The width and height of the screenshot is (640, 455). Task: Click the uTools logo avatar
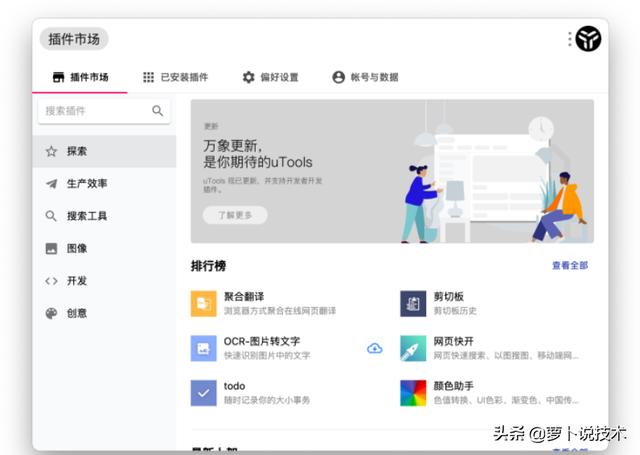(588, 39)
